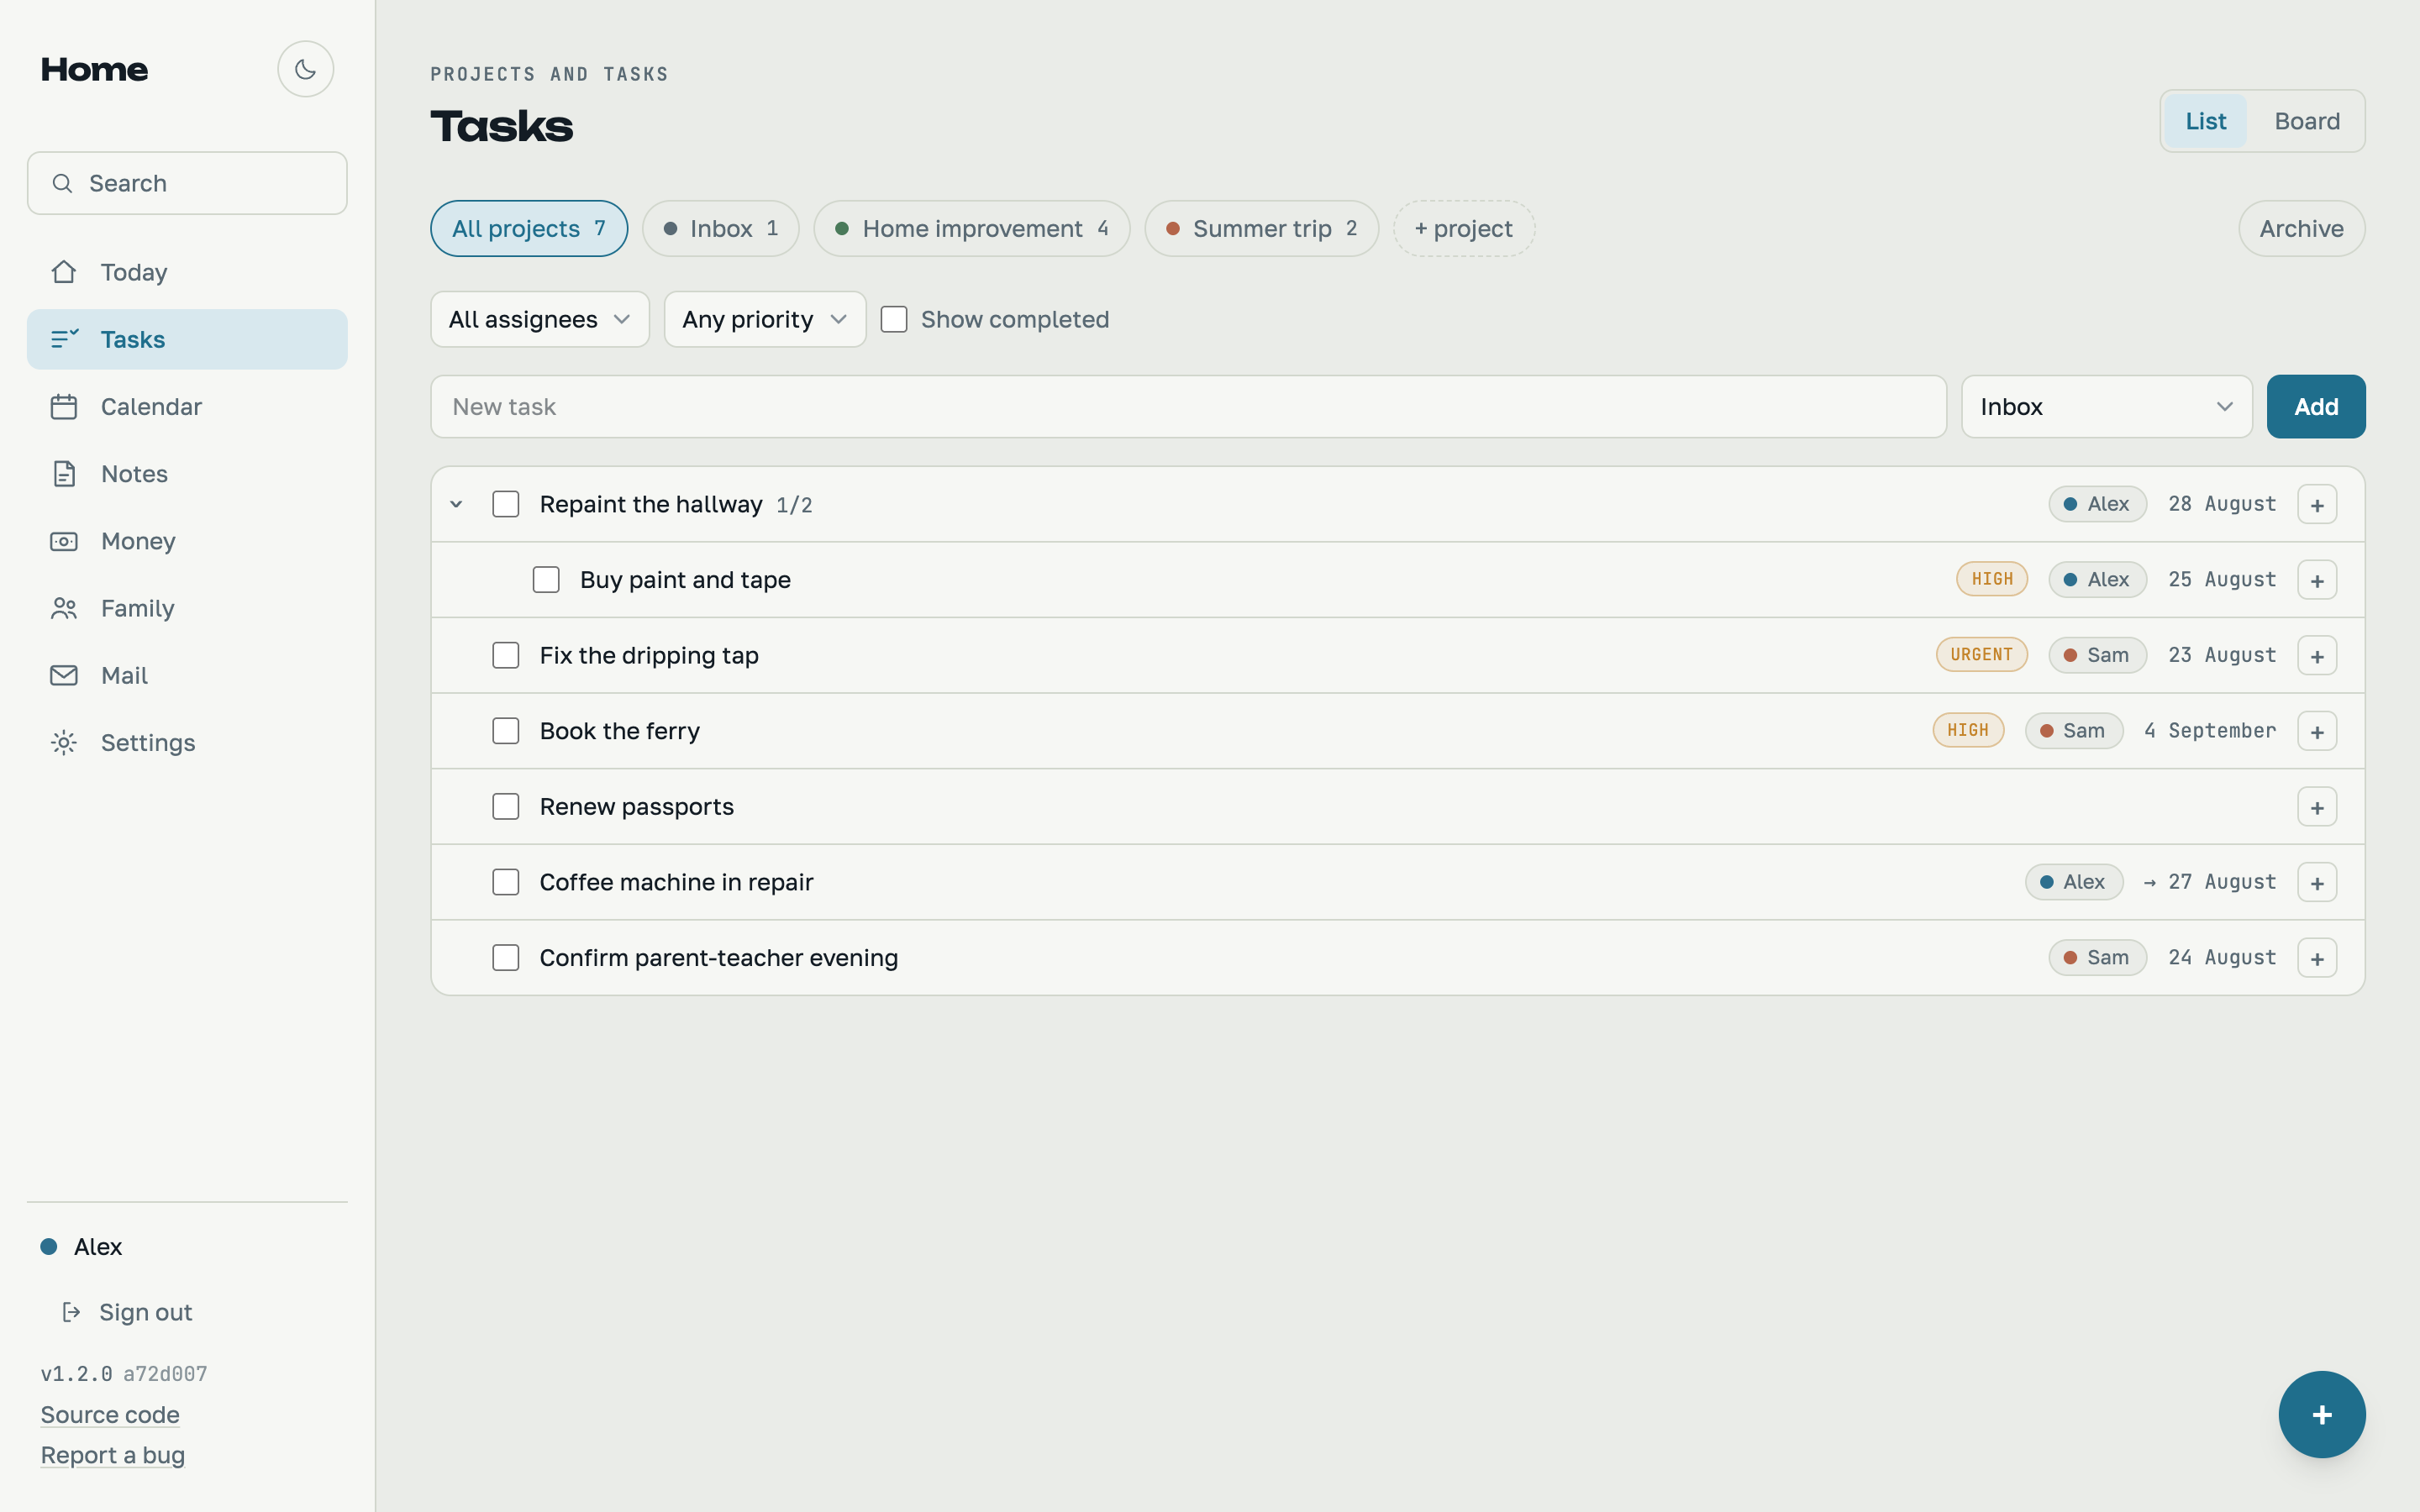Click the Money banknote icon

pyautogui.click(x=64, y=541)
